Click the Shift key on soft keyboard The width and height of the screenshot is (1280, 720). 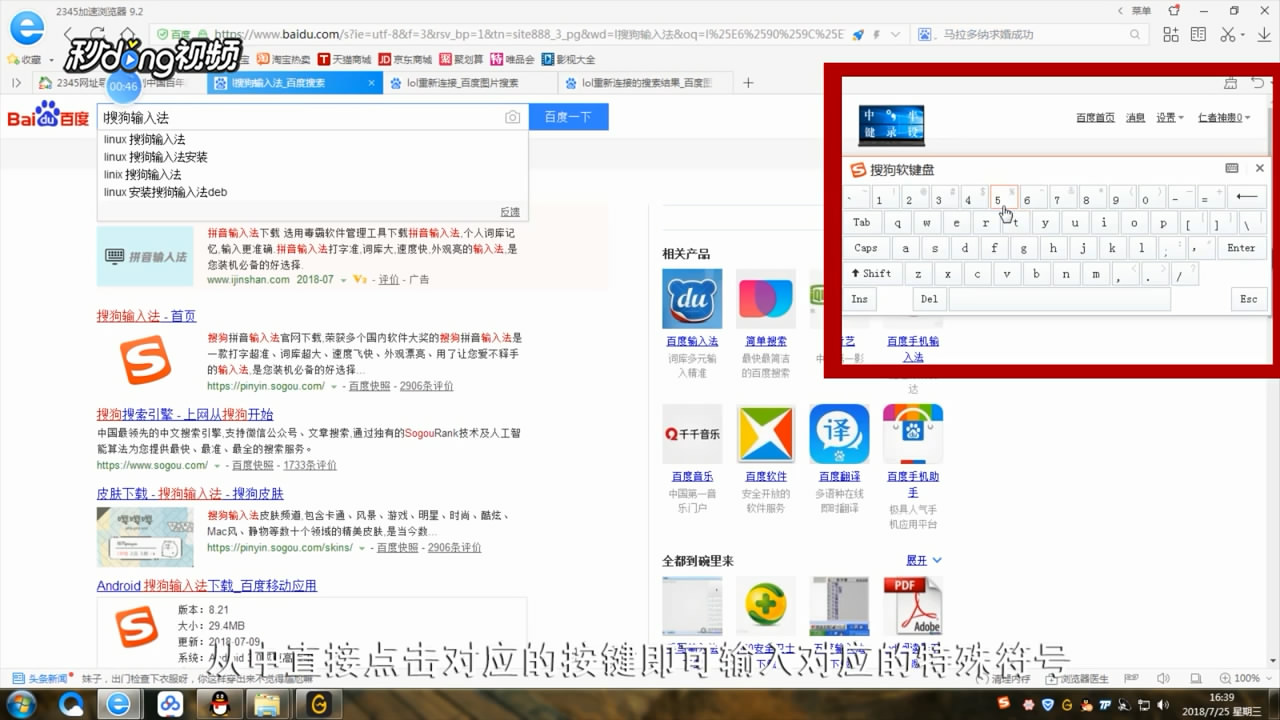pos(873,273)
